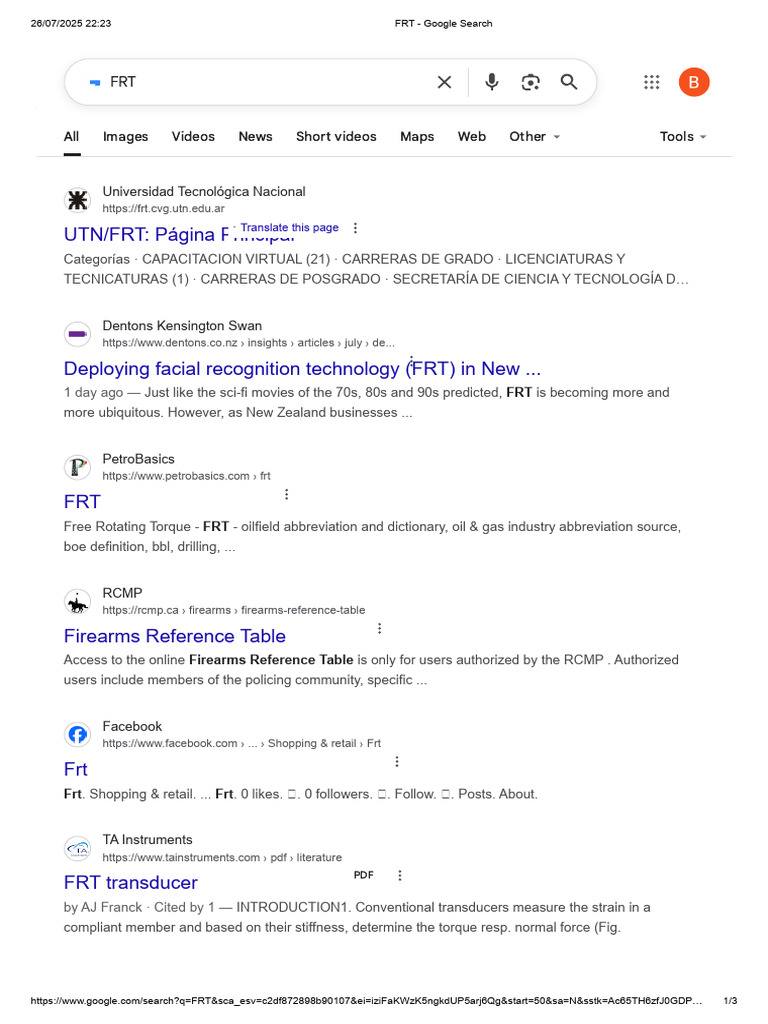The height and width of the screenshot is (1024, 768).
Task: Expand the Other search filter dropdown
Action: [535, 136]
